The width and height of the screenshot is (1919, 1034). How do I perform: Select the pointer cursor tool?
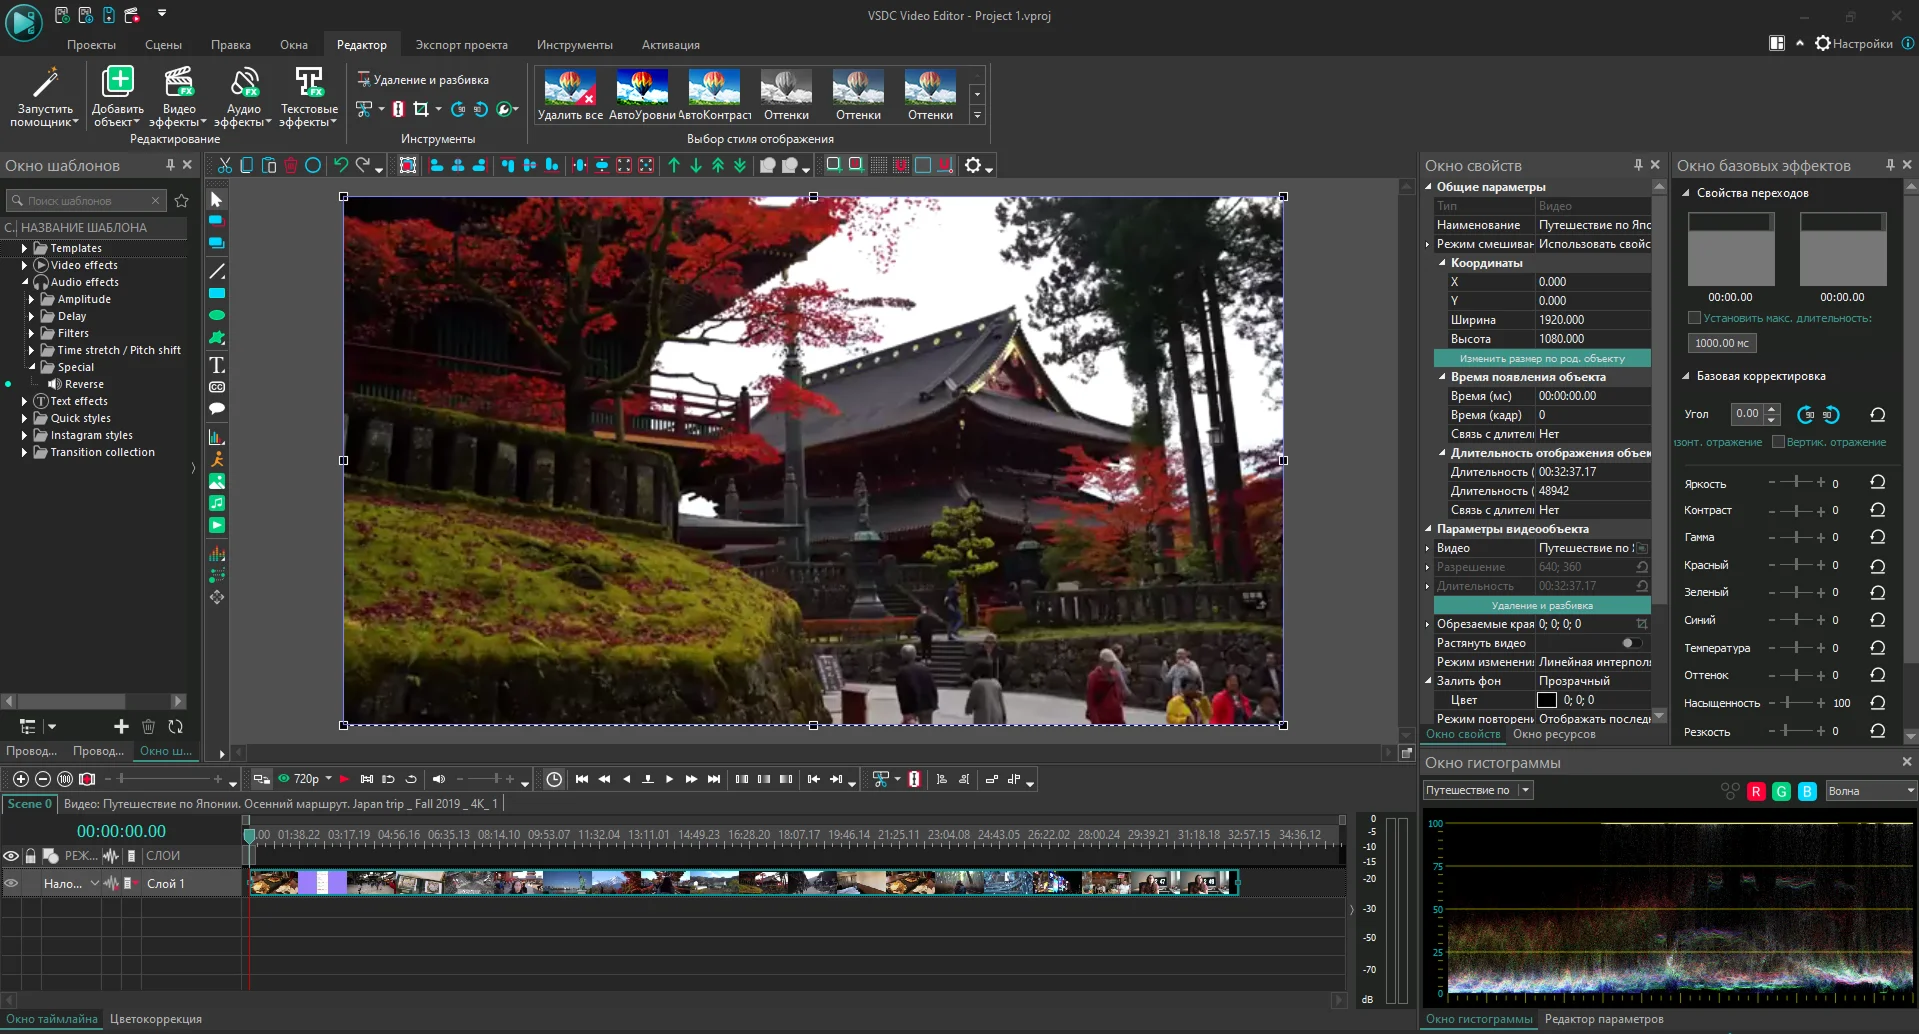(216, 200)
